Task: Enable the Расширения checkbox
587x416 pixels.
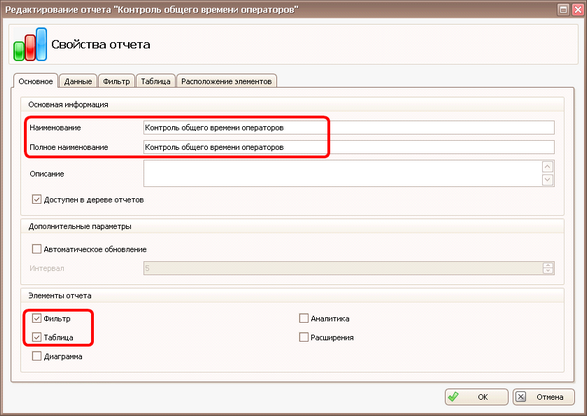Action: pos(304,337)
